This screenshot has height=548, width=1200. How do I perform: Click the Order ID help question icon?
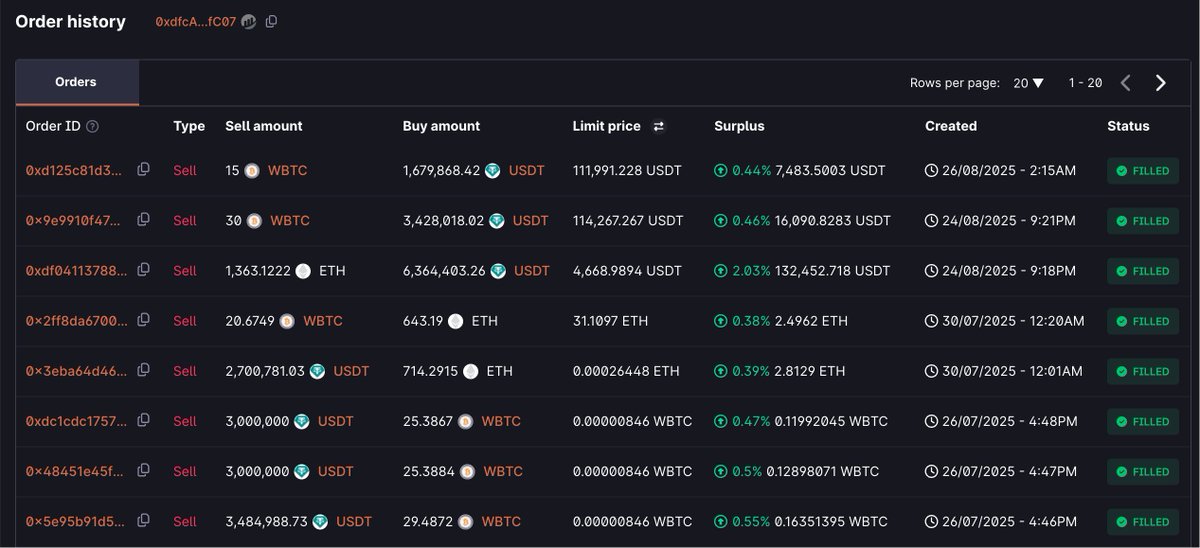coord(93,127)
